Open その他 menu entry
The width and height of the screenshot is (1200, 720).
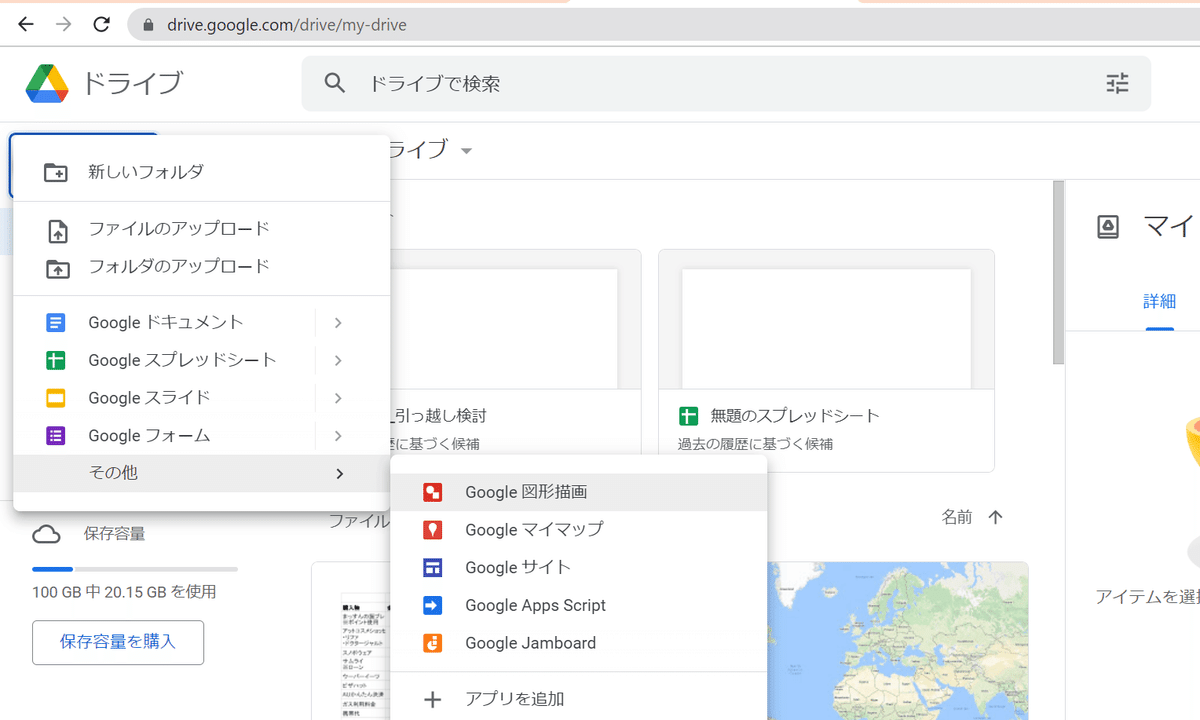[x=201, y=474]
